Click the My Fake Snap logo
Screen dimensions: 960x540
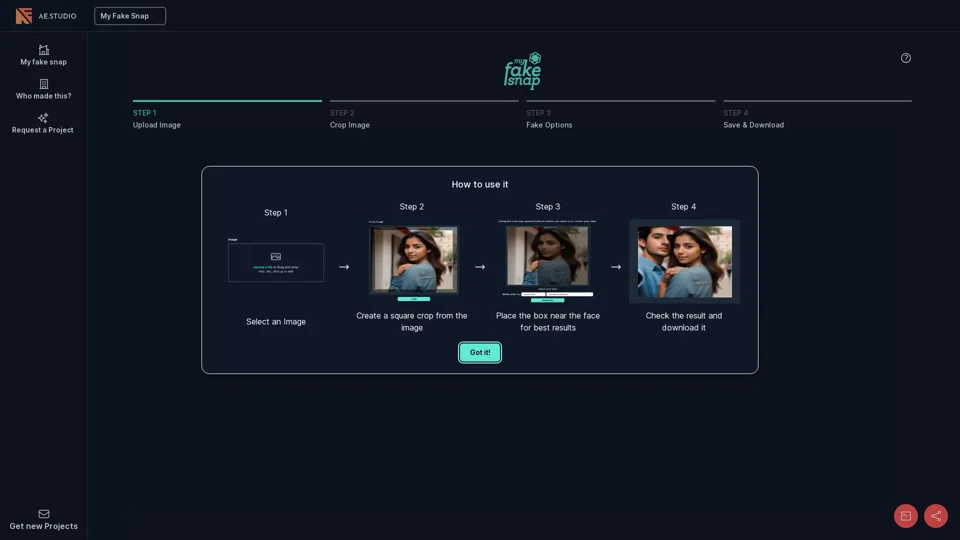point(522,71)
